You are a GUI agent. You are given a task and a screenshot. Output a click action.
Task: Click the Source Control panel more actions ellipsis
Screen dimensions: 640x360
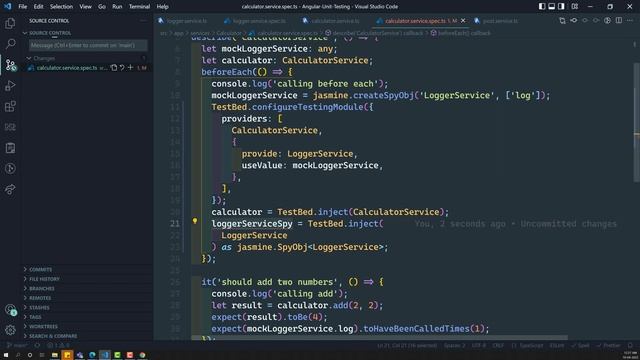(x=143, y=21)
